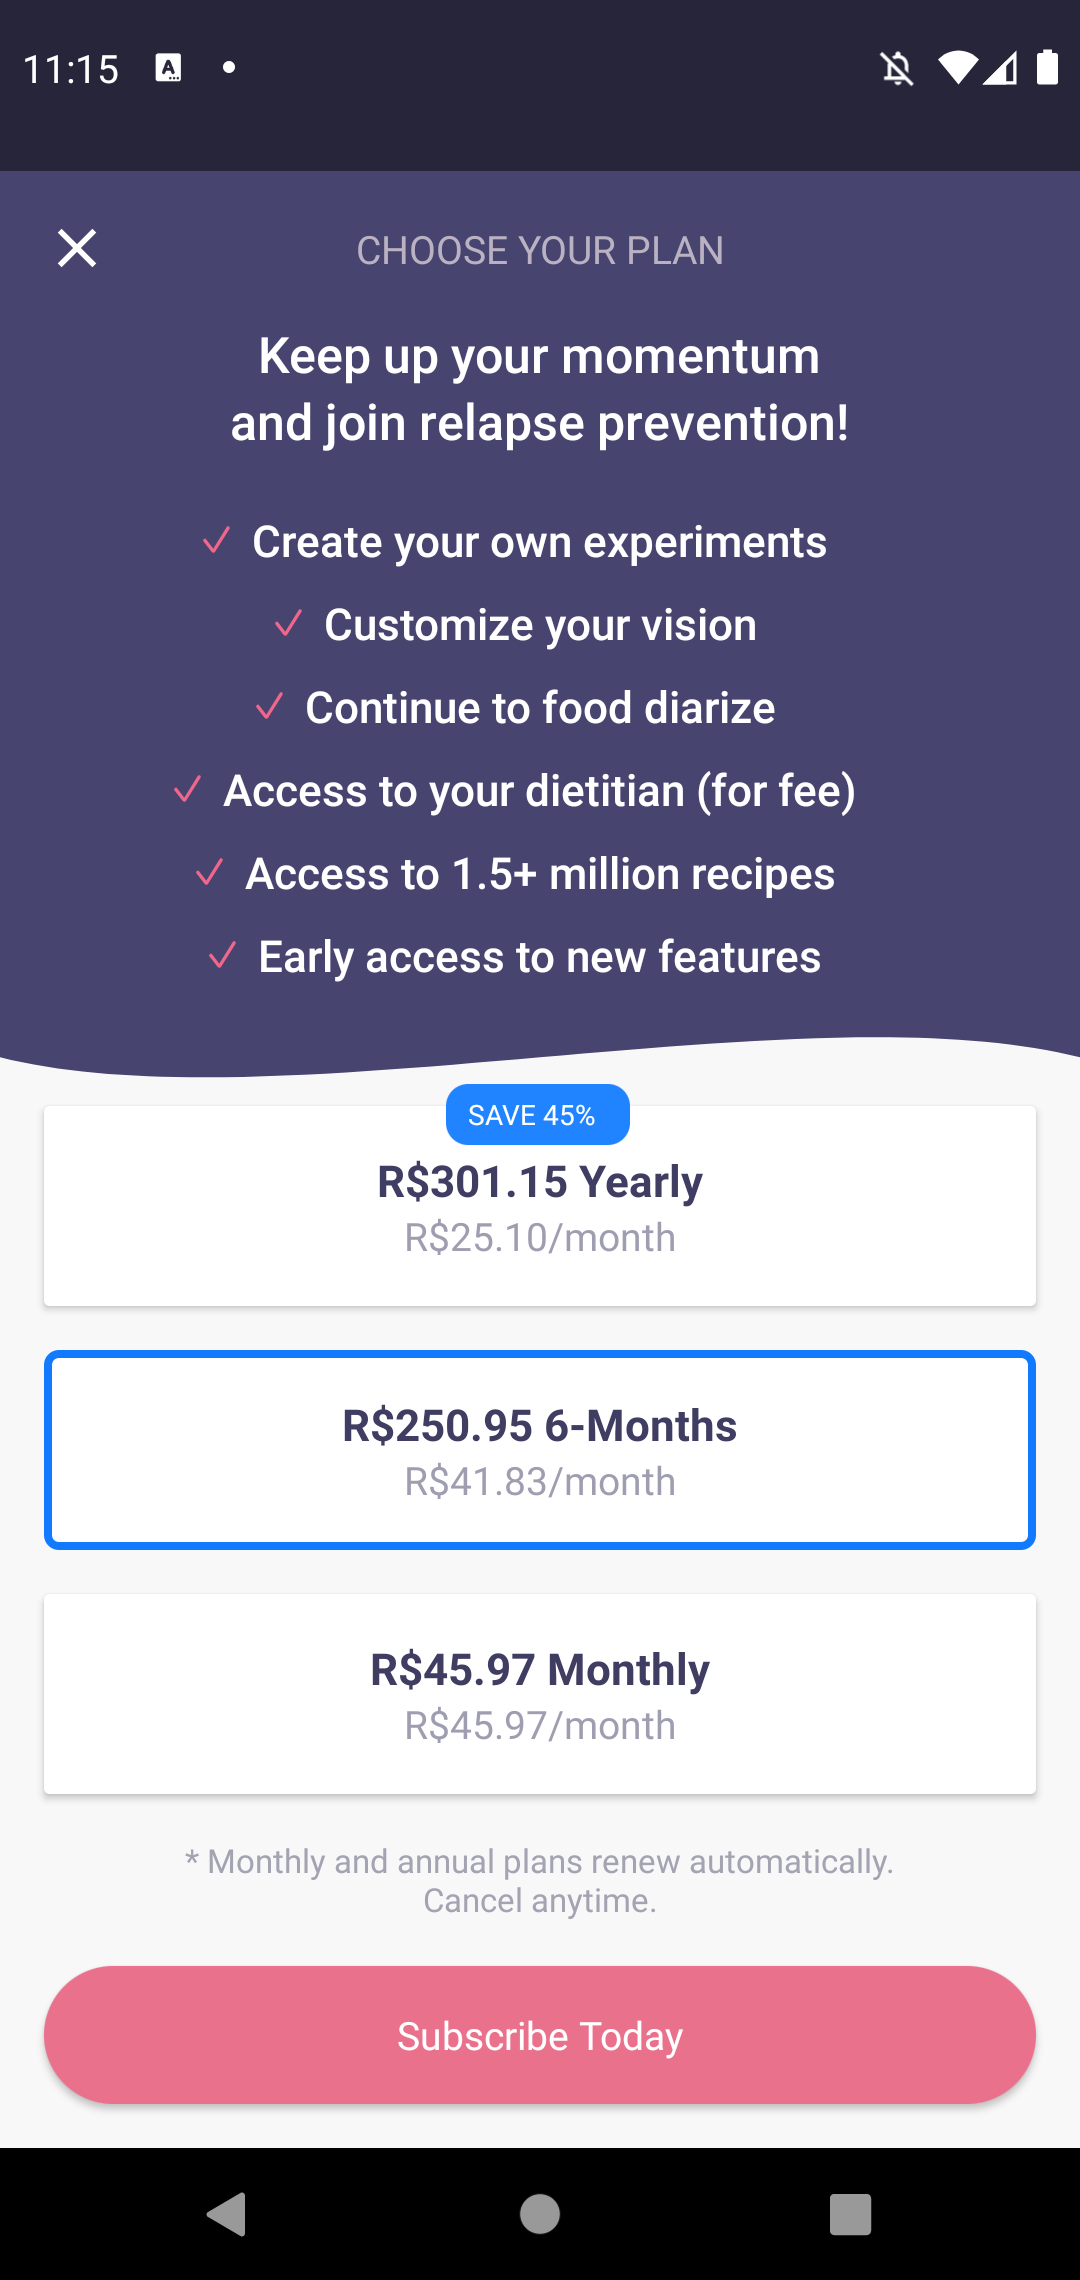Close the Choose Your Plan screen
Screen dimensions: 1080x2280
point(77,249)
